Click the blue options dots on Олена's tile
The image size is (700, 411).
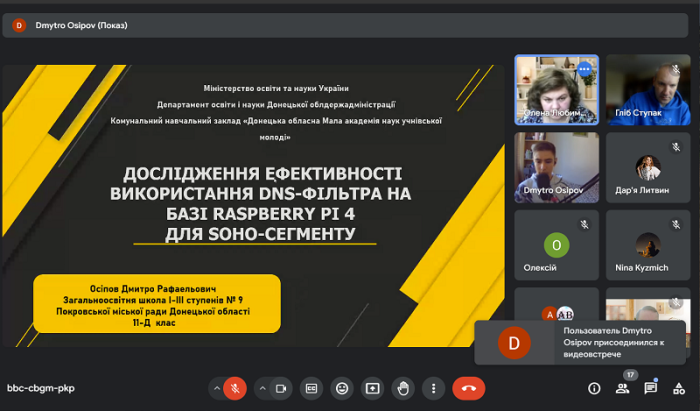pyautogui.click(x=585, y=69)
